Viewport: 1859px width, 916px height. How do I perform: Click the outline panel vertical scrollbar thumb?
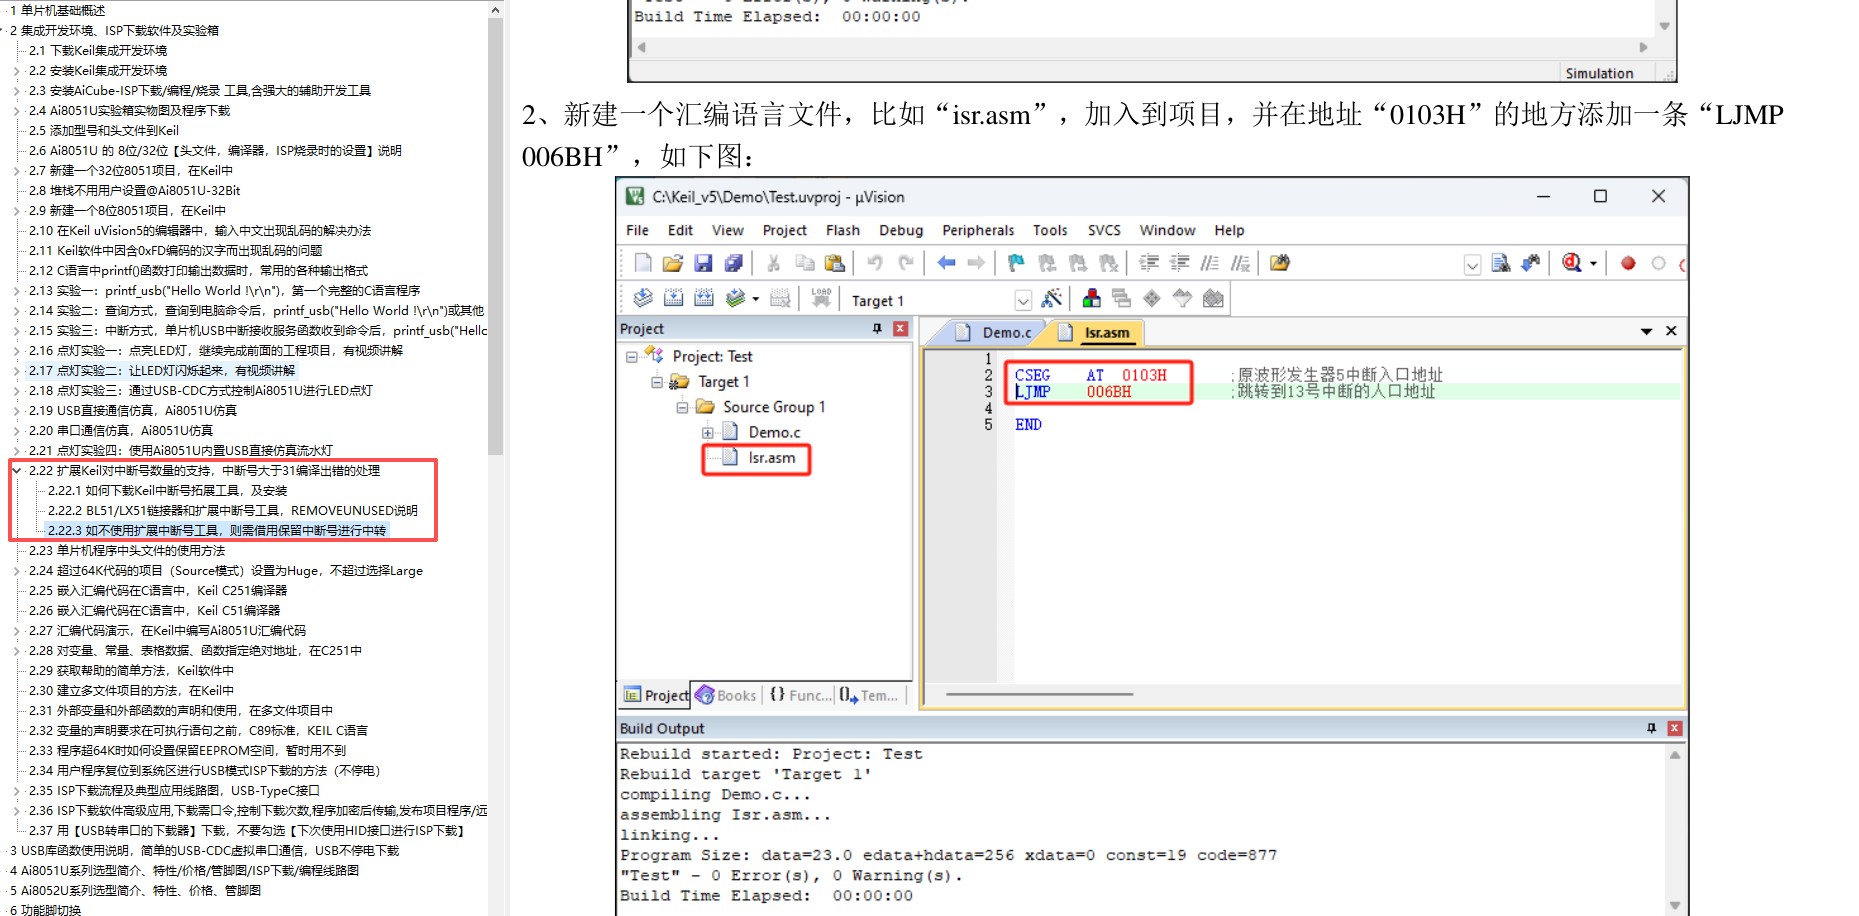(x=495, y=236)
